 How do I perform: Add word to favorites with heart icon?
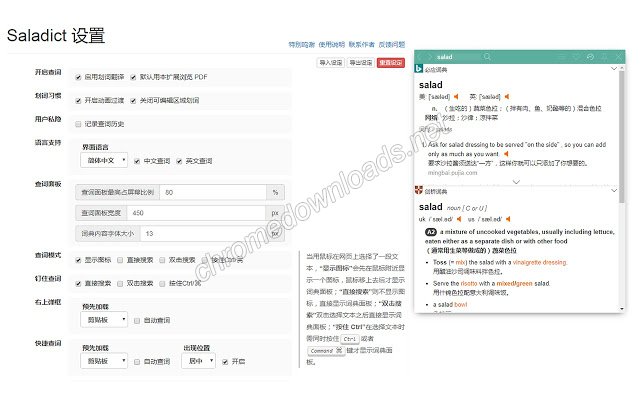coord(576,57)
